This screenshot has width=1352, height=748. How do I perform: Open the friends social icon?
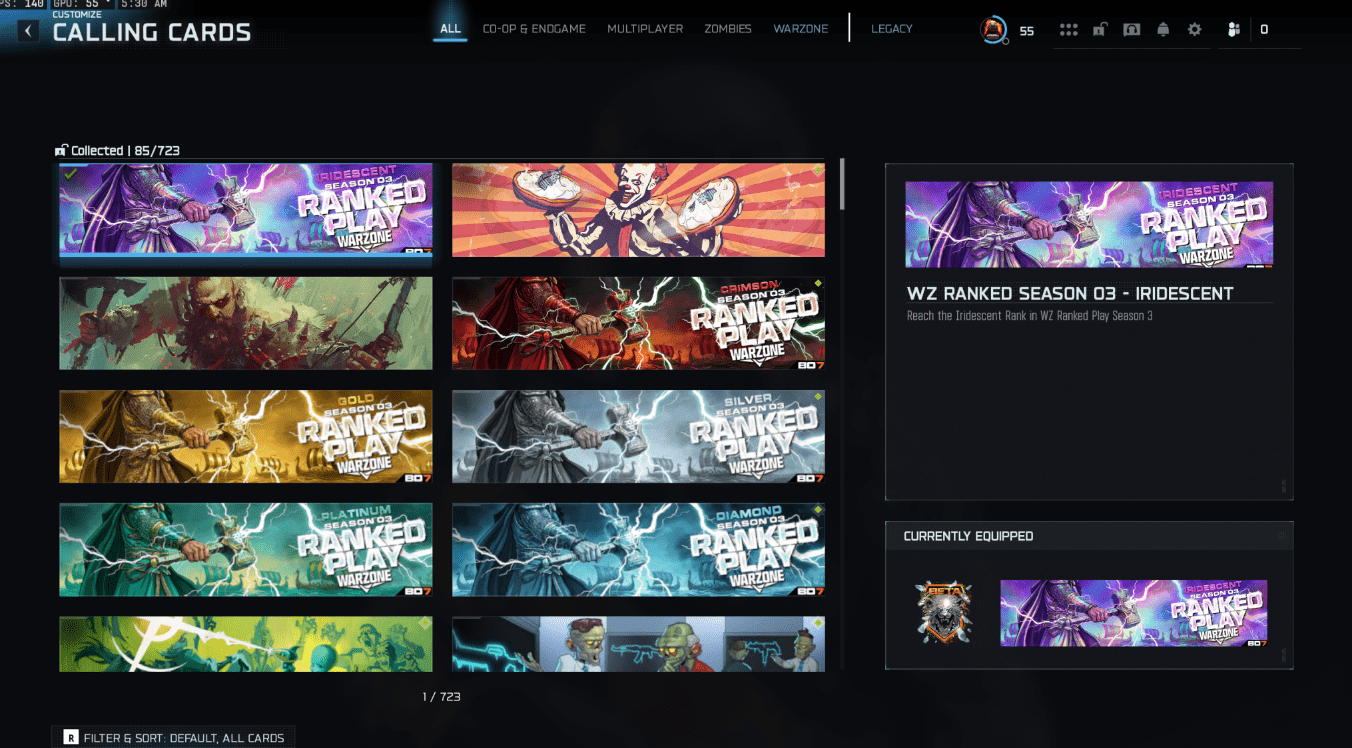click(1234, 30)
